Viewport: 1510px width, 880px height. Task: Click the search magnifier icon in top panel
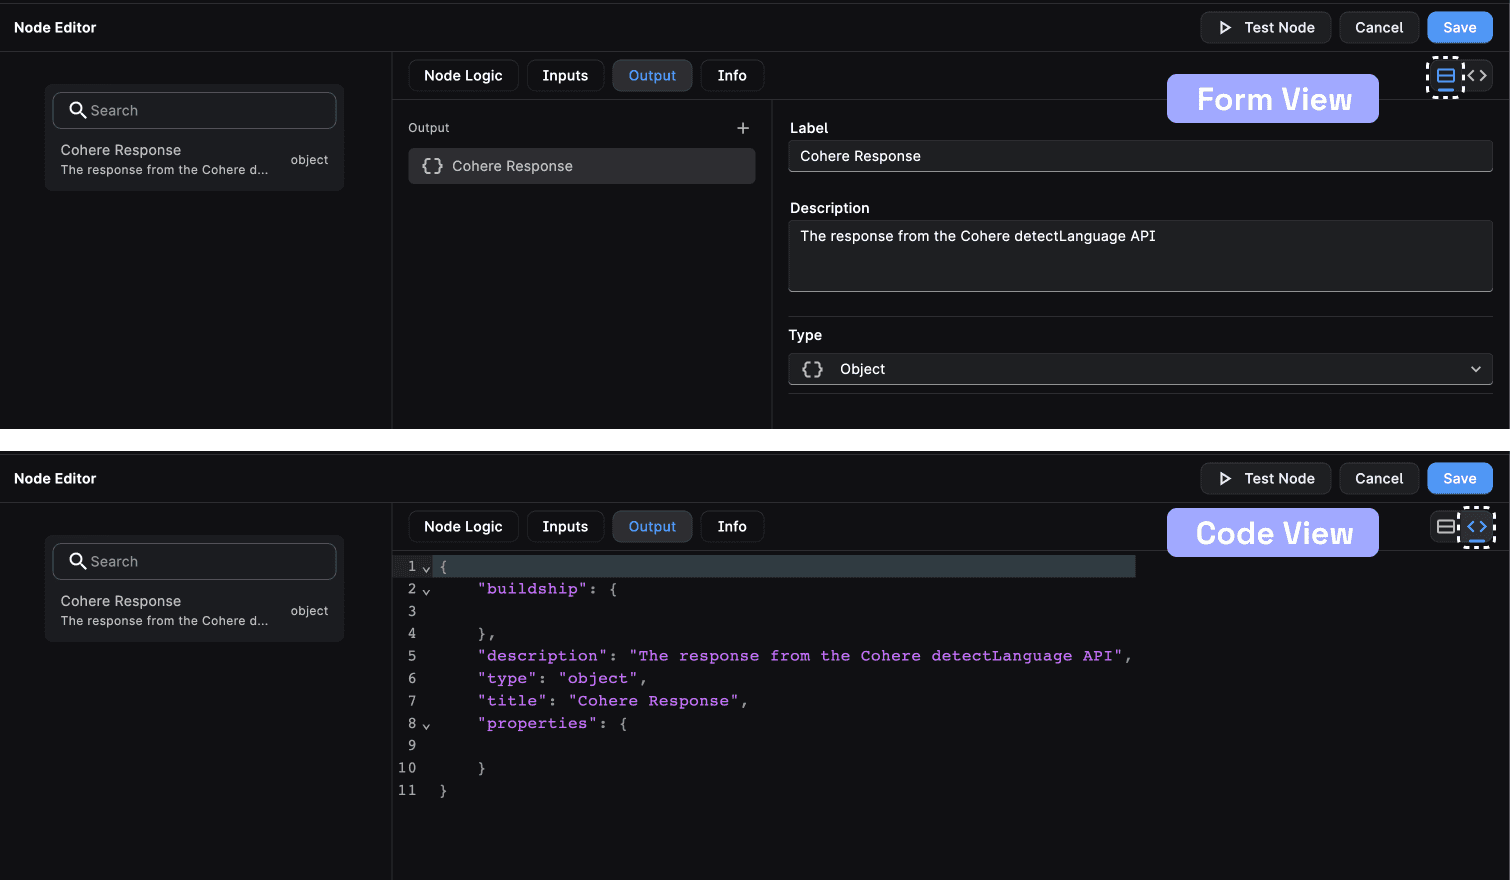[77, 110]
